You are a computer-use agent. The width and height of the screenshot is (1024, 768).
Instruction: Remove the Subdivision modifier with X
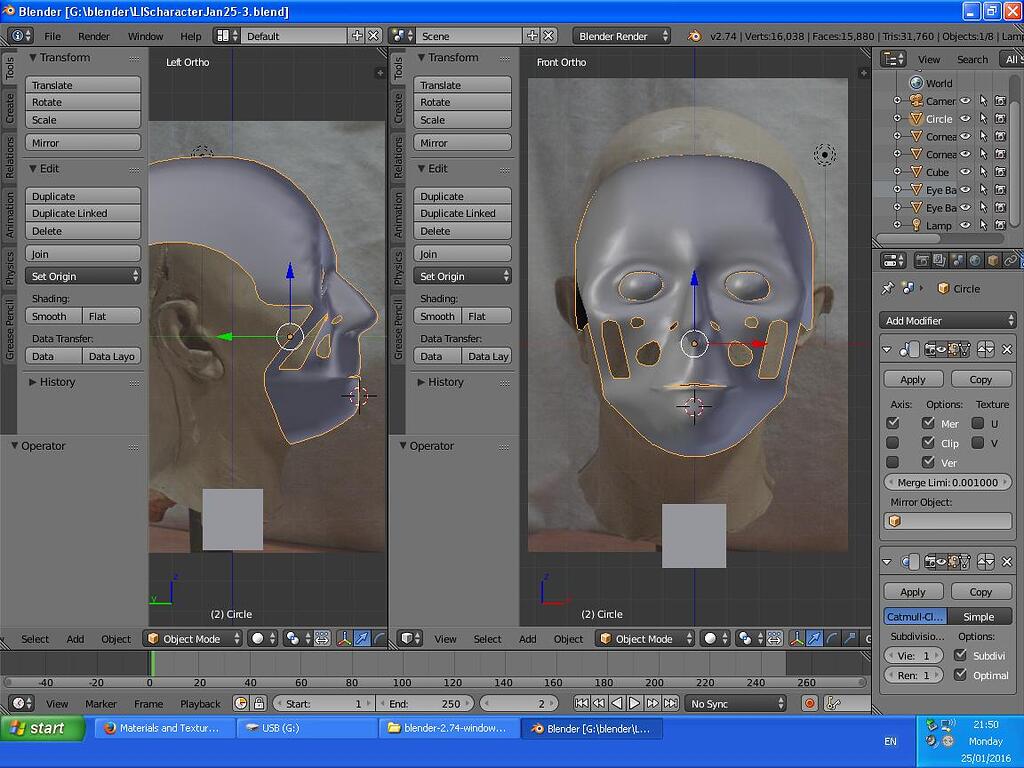coord(1007,562)
